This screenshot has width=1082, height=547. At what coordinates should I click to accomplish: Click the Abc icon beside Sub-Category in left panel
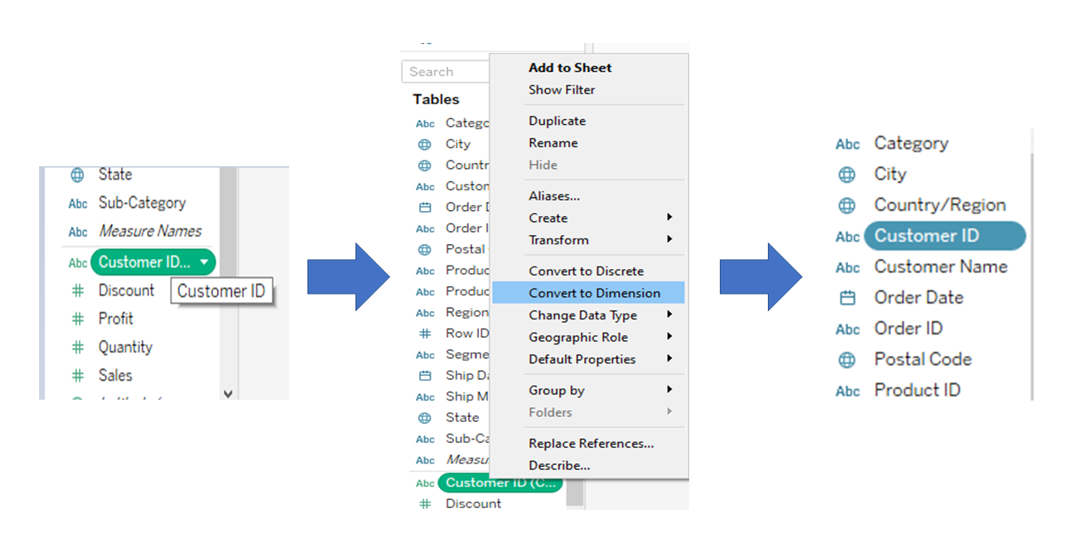pos(78,203)
